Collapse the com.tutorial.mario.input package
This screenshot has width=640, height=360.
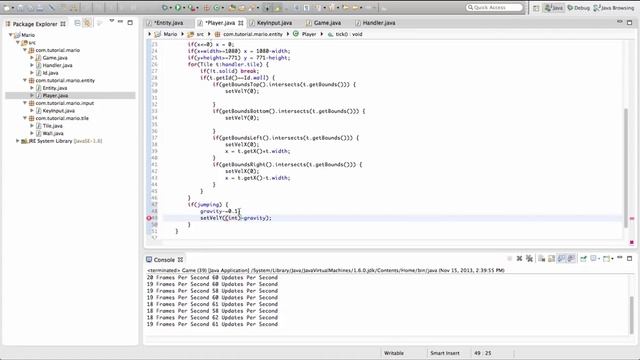(25, 103)
